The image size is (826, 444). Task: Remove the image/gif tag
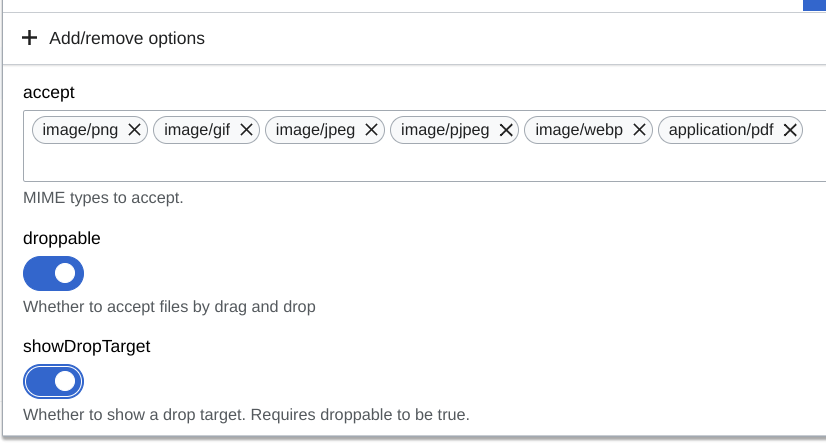pyautogui.click(x=246, y=130)
